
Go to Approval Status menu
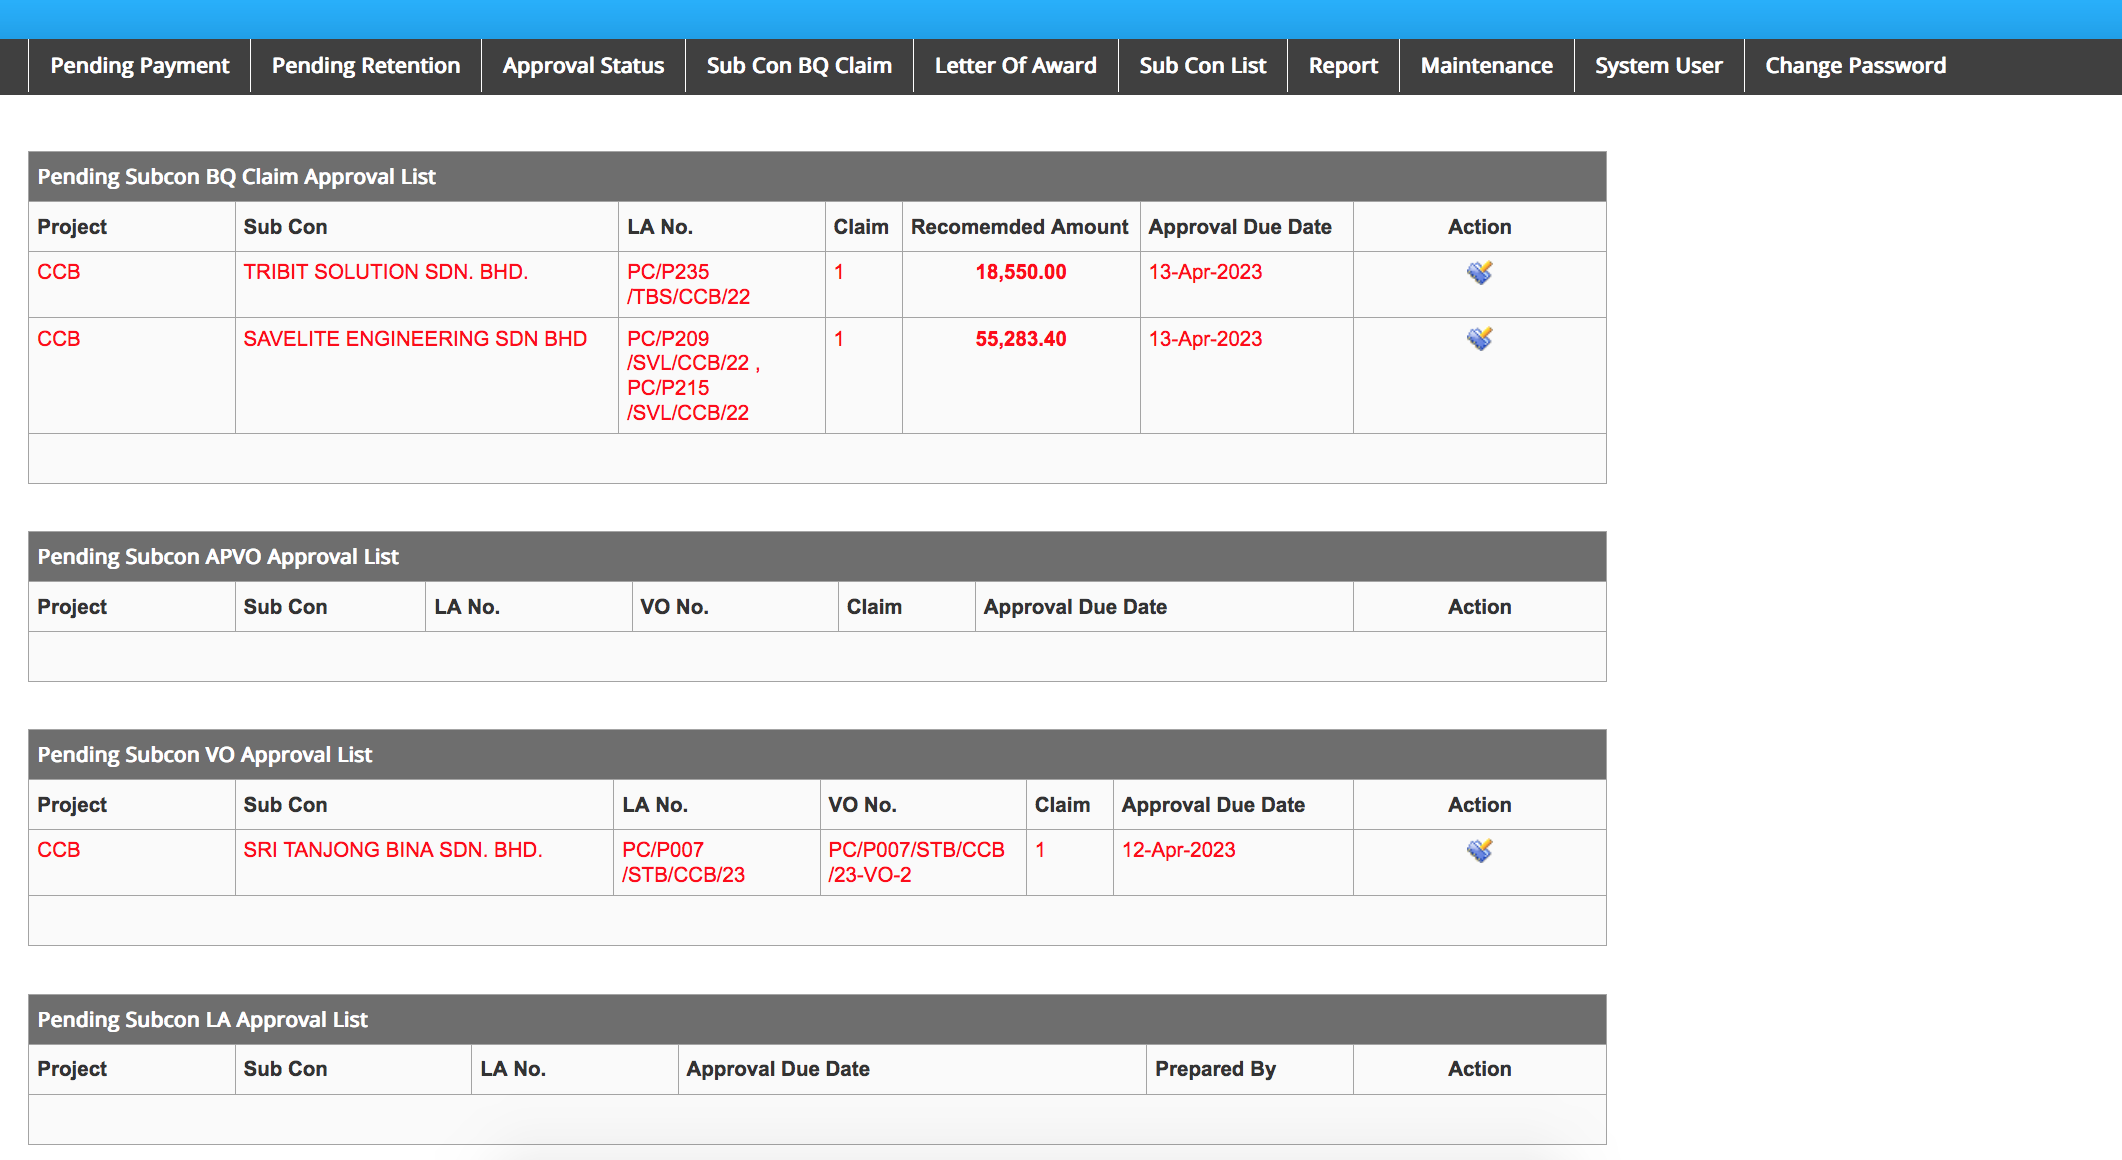(583, 66)
